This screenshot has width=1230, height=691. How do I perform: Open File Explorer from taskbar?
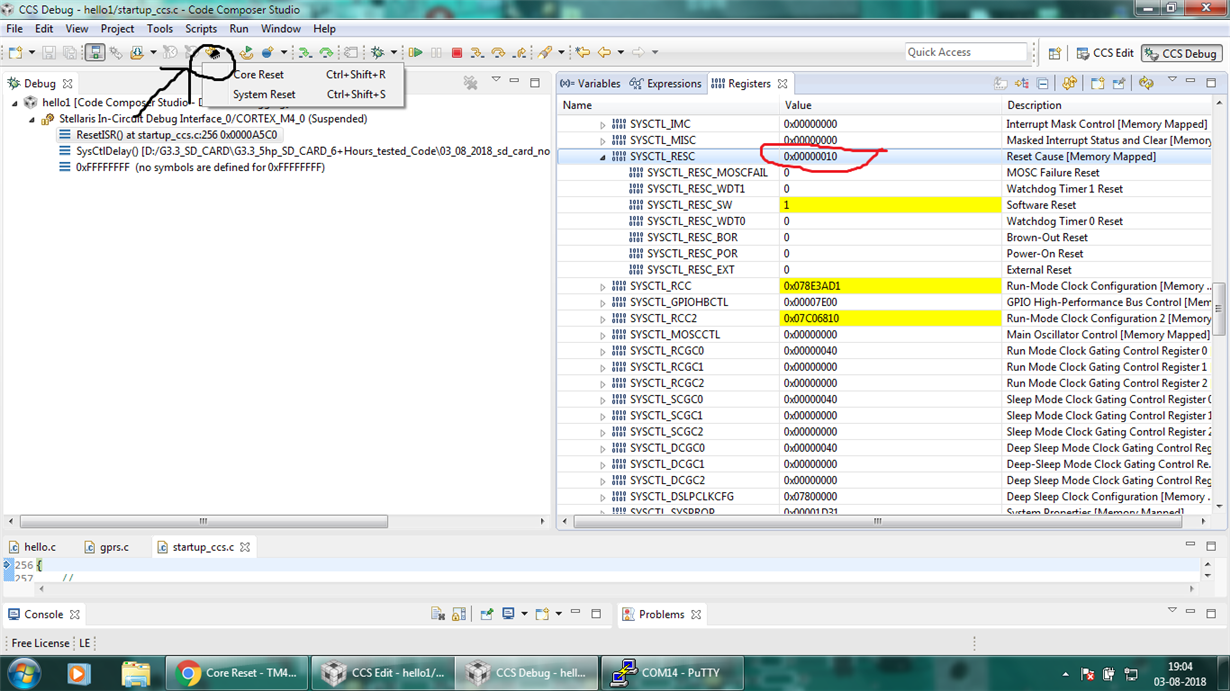136,673
